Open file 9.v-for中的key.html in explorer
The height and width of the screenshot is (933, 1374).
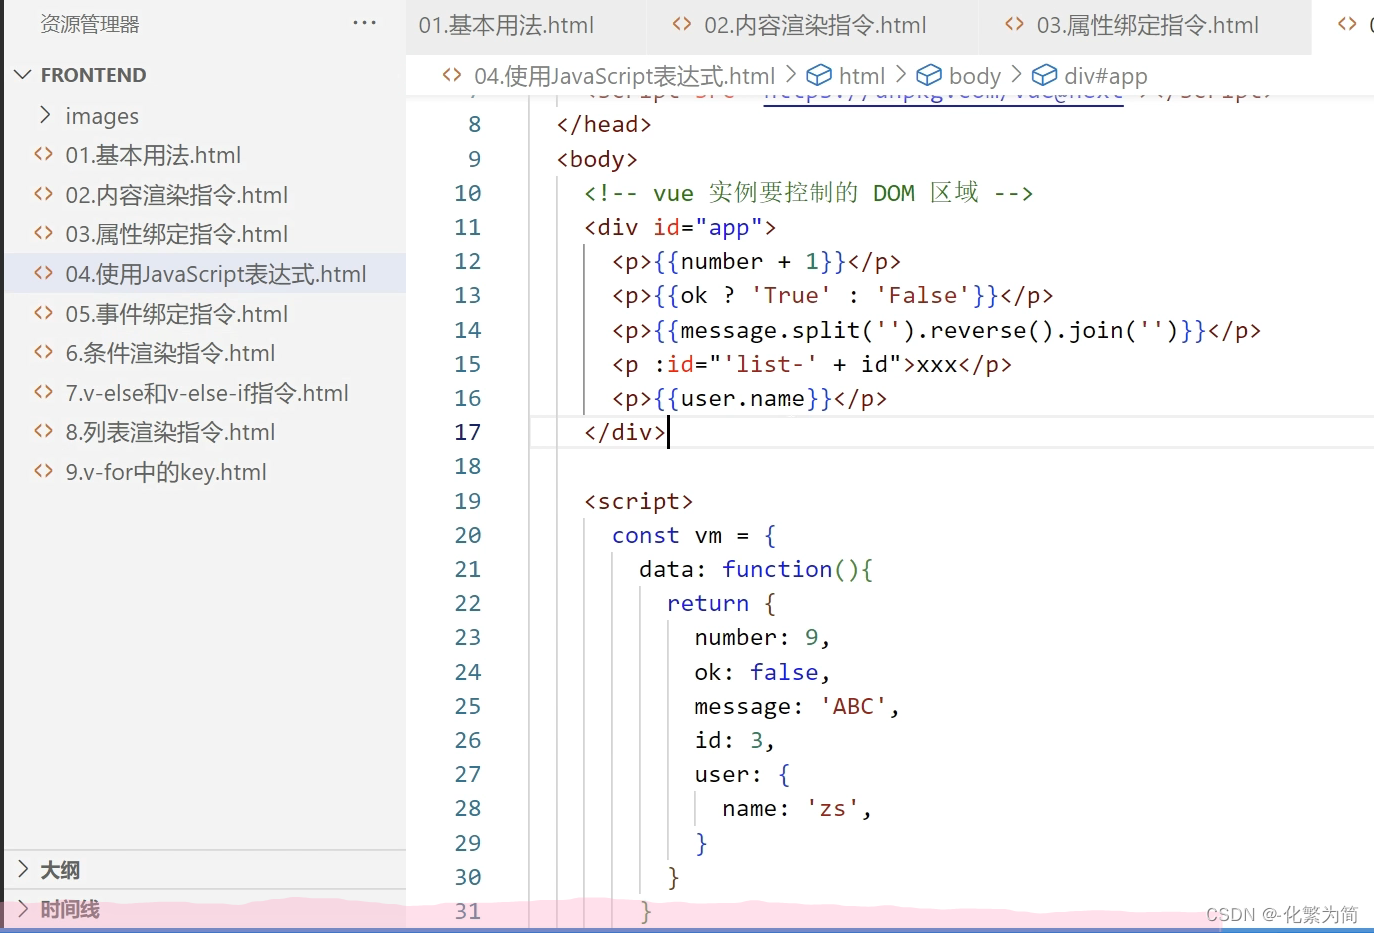pyautogui.click(x=166, y=472)
